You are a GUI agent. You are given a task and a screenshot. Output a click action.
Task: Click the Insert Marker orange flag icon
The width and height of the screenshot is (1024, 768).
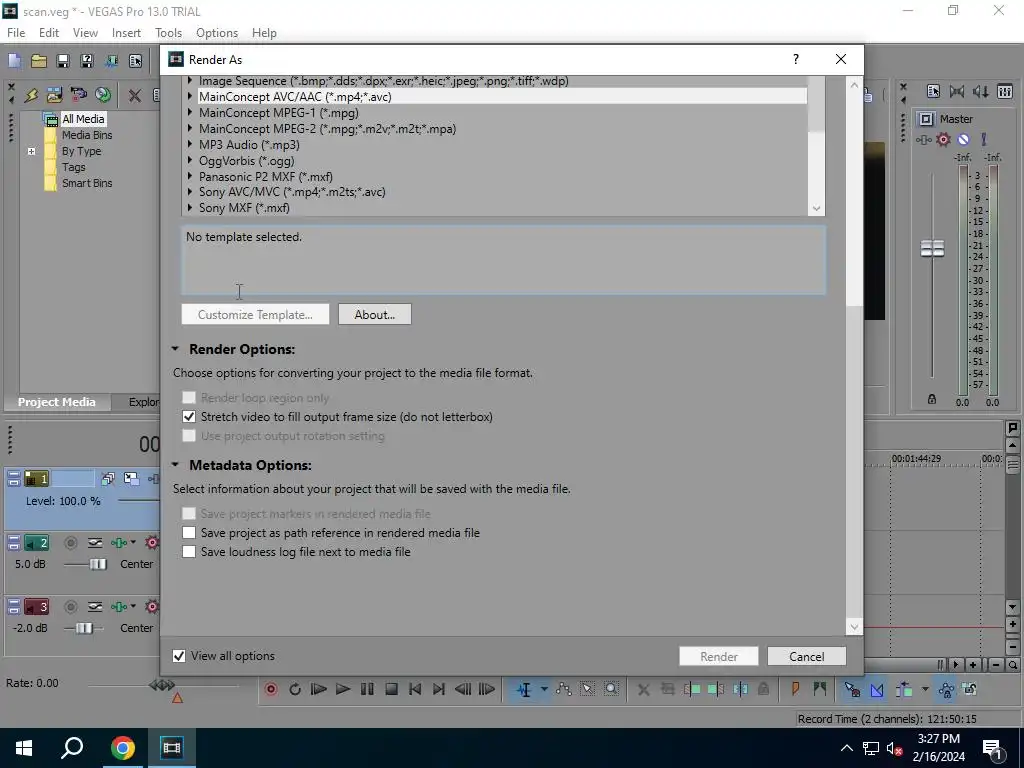point(795,689)
